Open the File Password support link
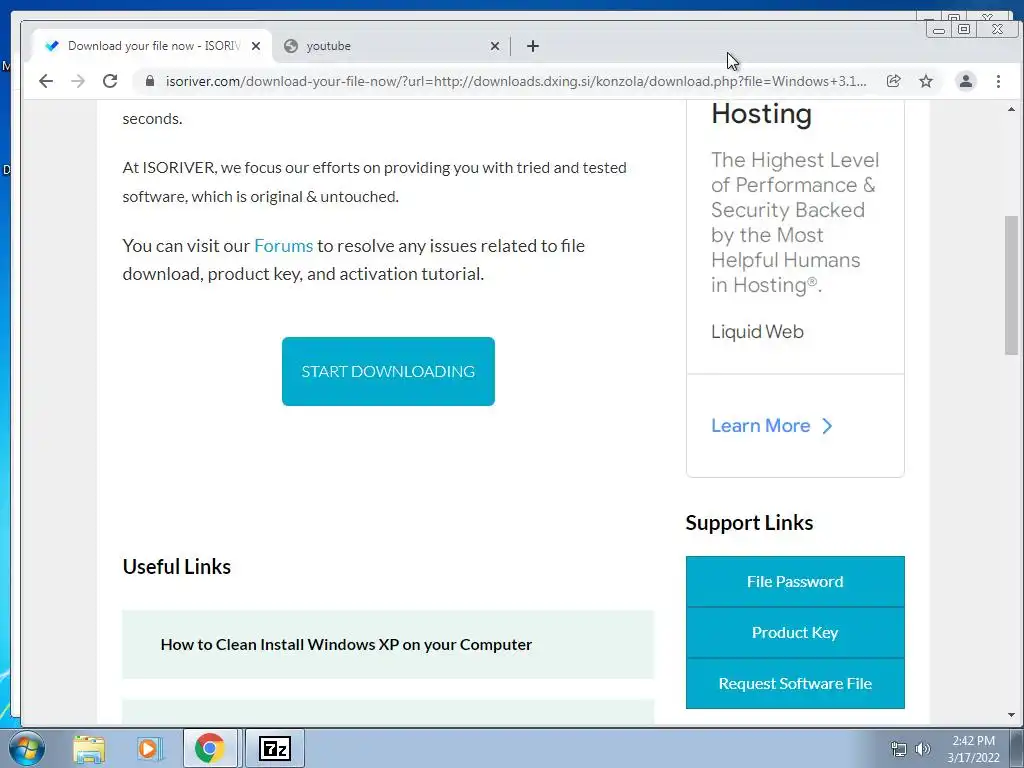Screen dimensions: 1024x768 (x=795, y=581)
